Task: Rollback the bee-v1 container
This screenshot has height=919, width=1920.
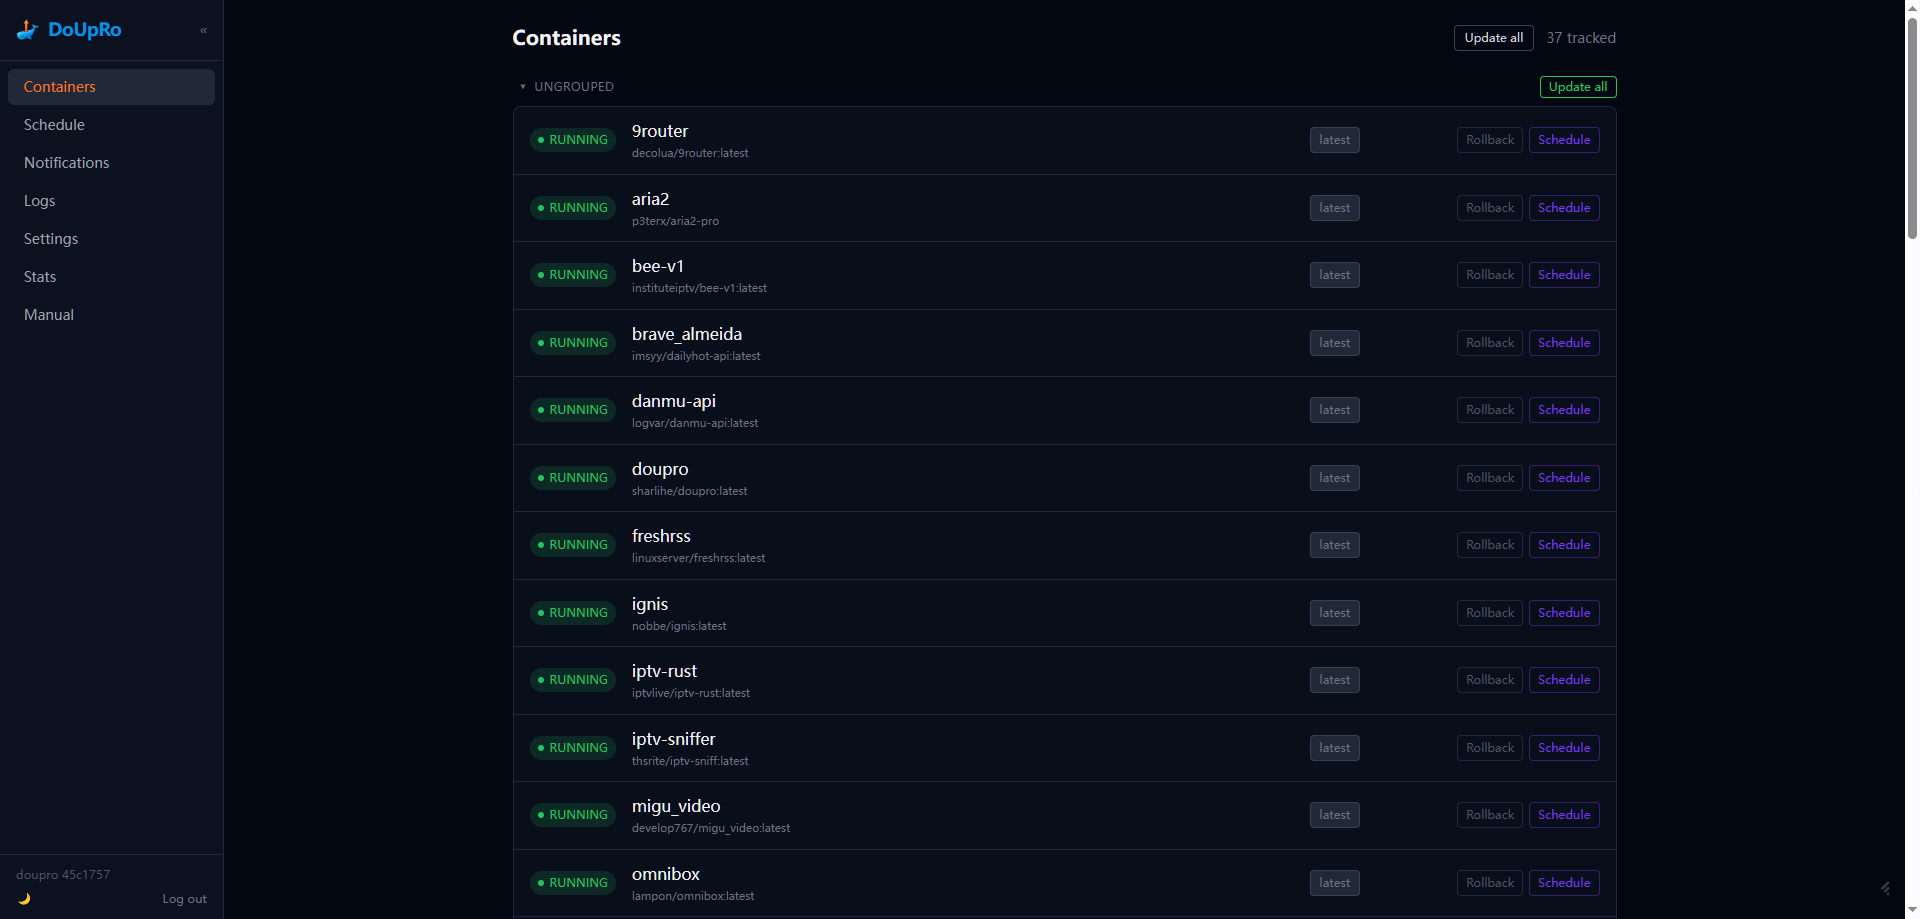Action: coord(1490,275)
